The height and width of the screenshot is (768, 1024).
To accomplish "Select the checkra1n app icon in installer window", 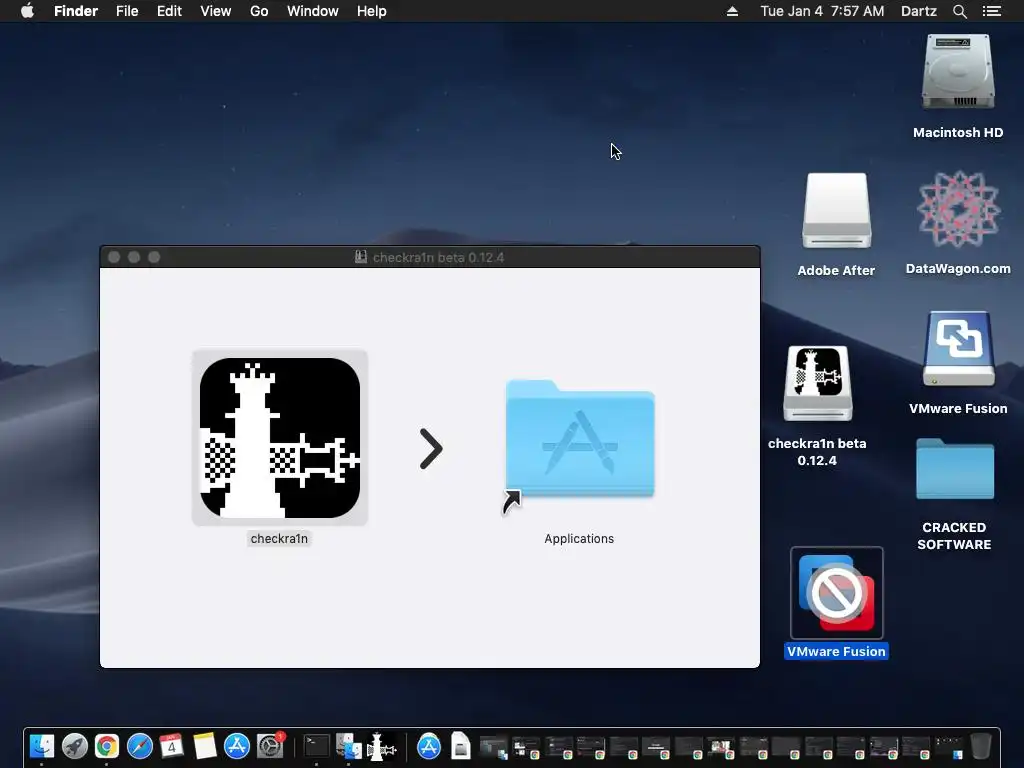I will tap(280, 438).
